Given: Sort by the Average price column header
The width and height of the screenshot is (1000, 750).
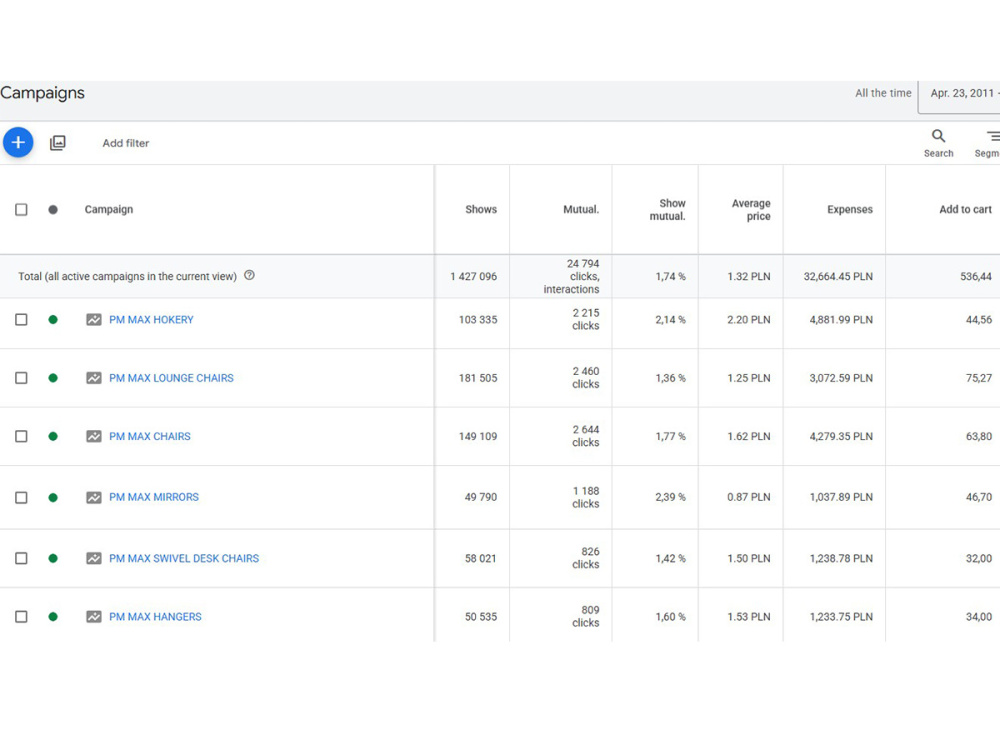Looking at the screenshot, I should pos(751,210).
